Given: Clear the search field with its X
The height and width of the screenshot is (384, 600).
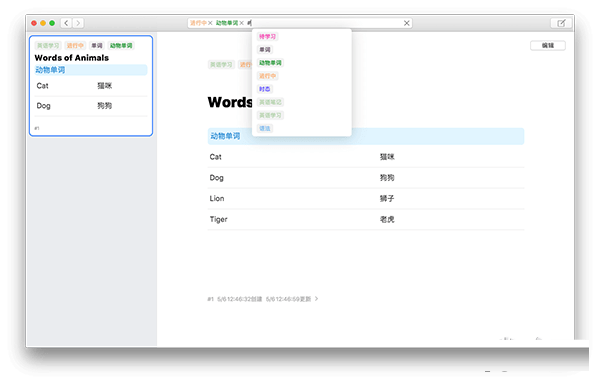Looking at the screenshot, I should pos(406,23).
